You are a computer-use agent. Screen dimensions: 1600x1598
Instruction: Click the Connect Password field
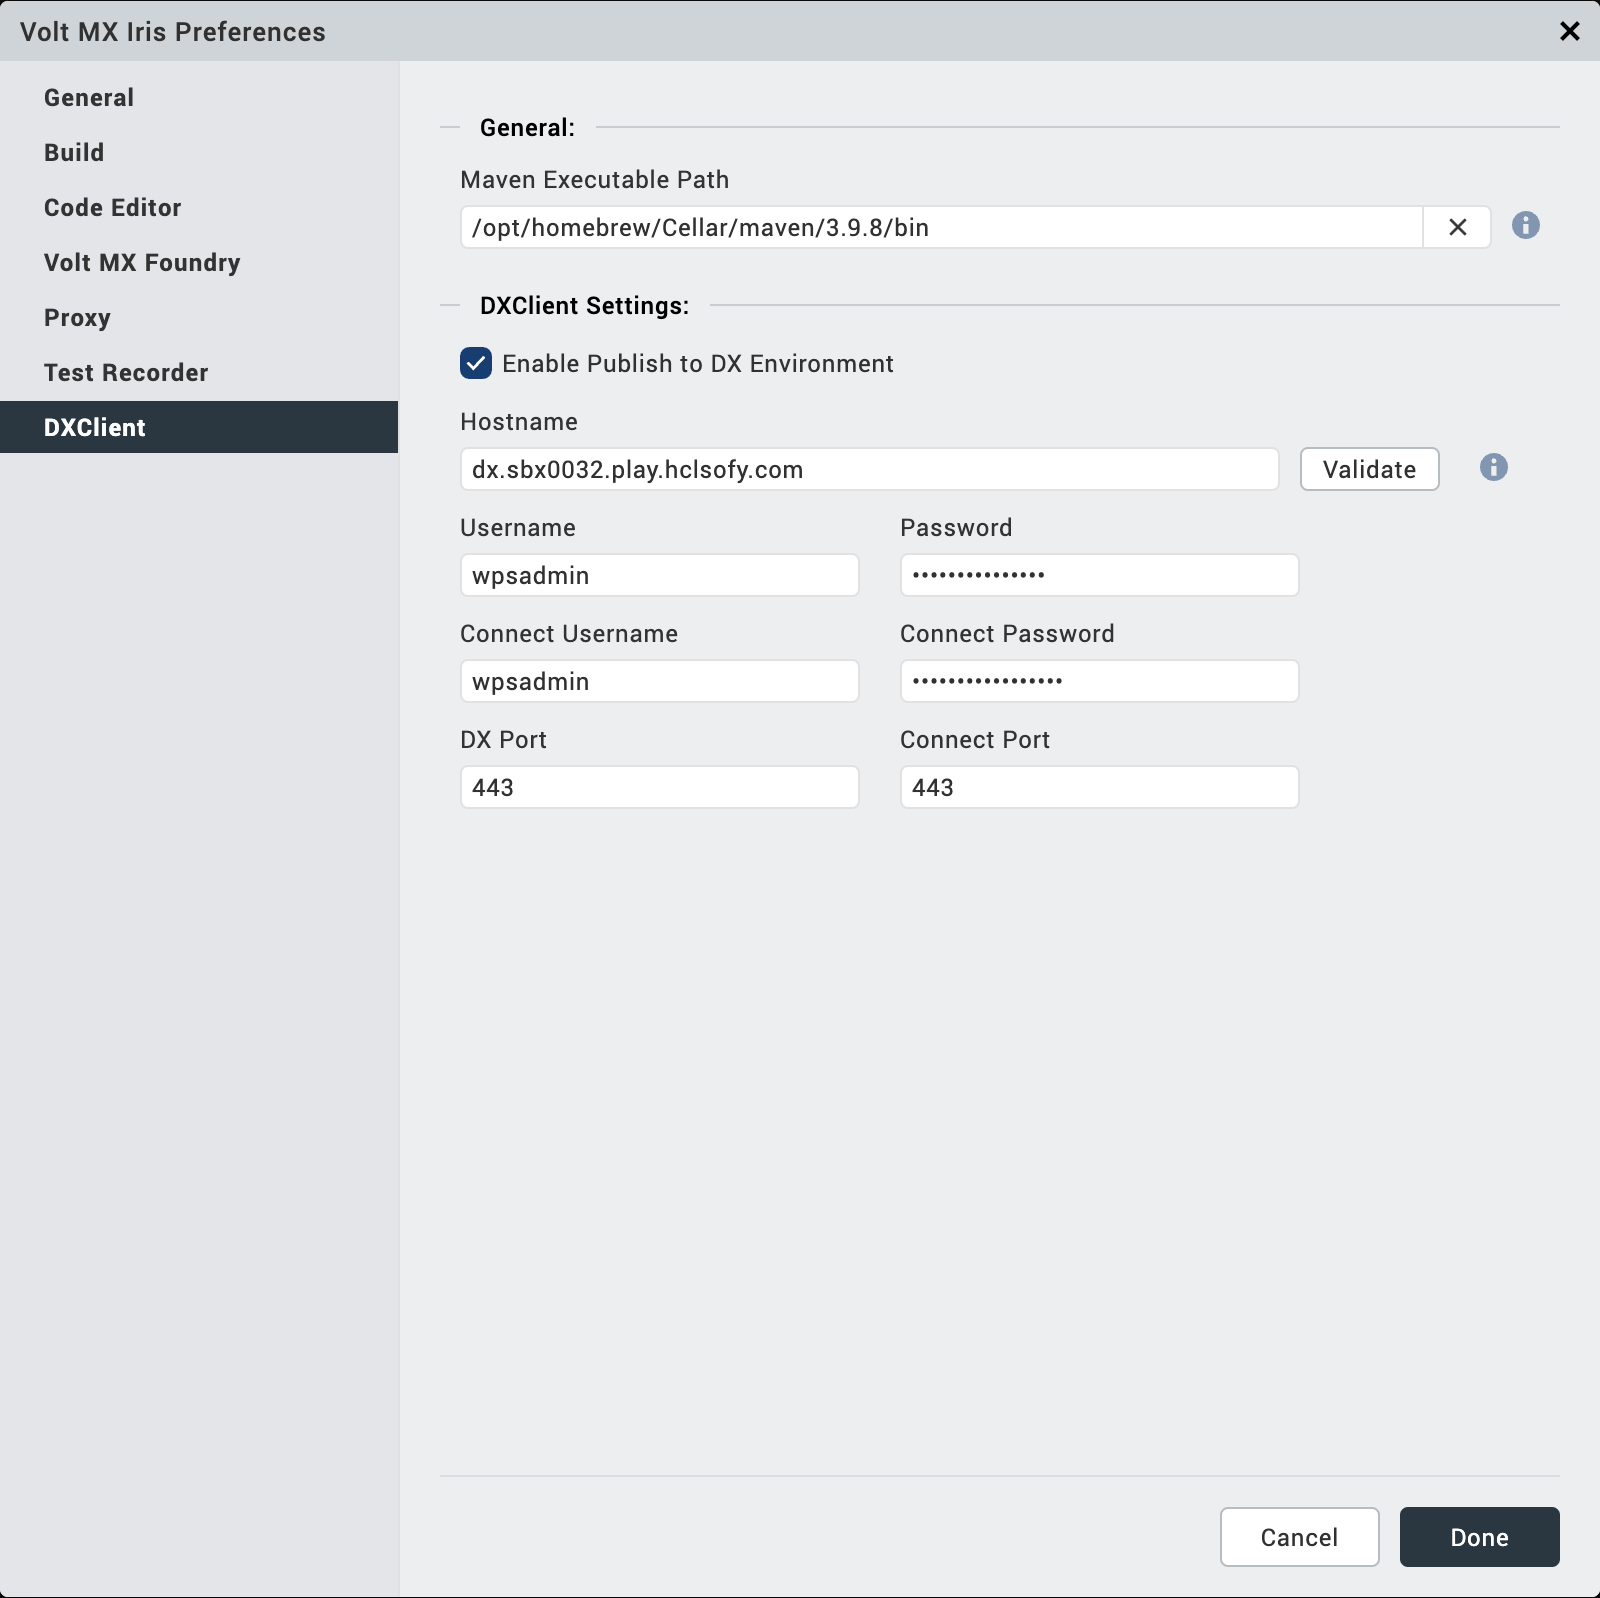coord(1099,681)
